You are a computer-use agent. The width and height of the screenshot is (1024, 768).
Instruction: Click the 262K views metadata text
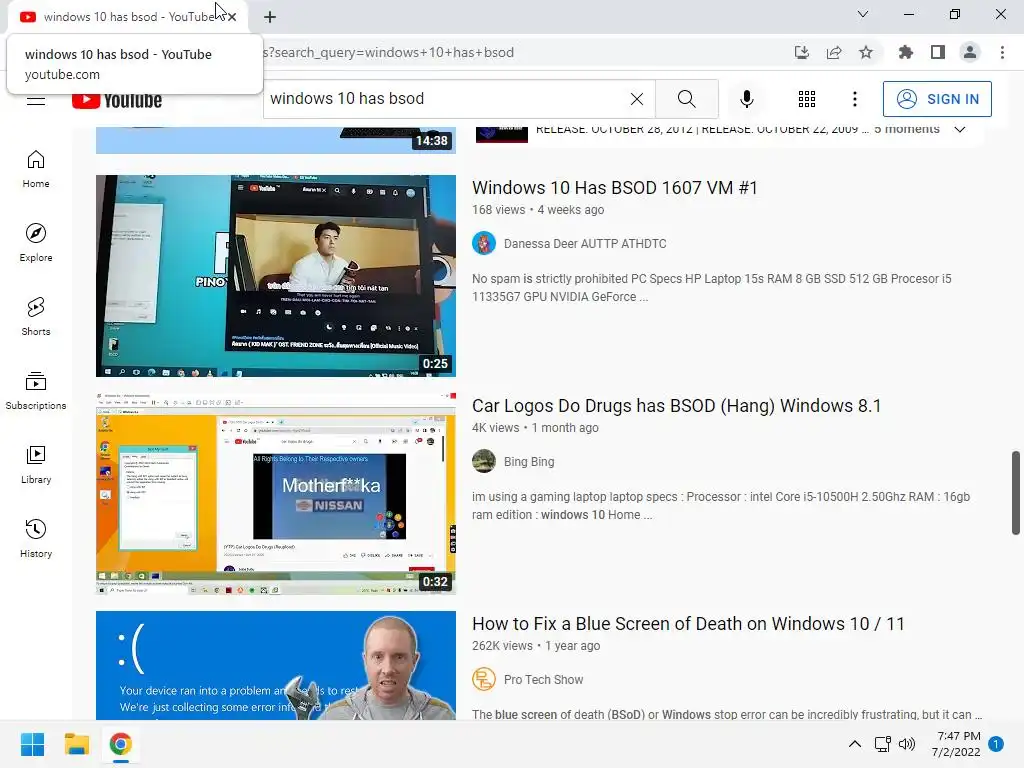502,646
